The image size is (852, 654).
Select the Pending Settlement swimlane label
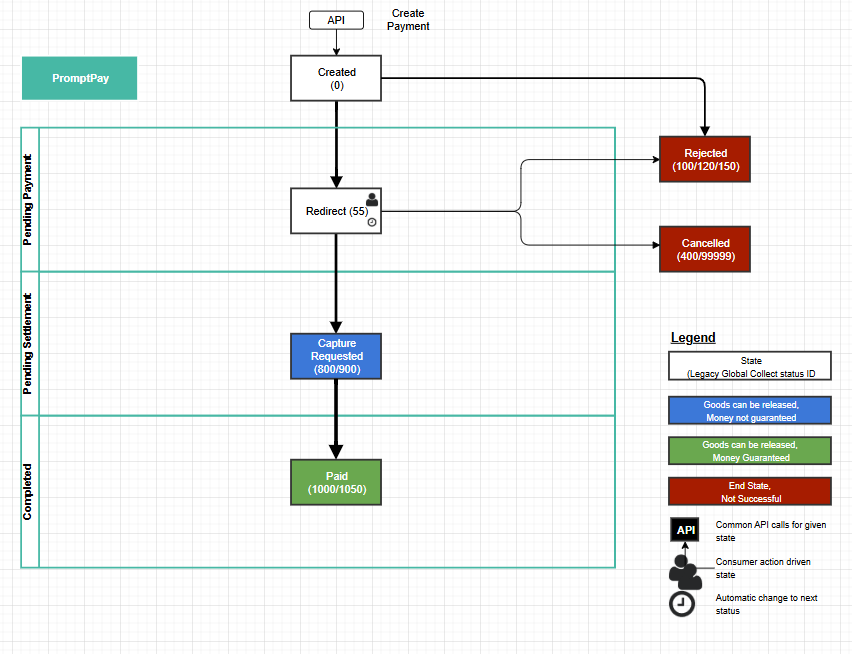[28, 344]
